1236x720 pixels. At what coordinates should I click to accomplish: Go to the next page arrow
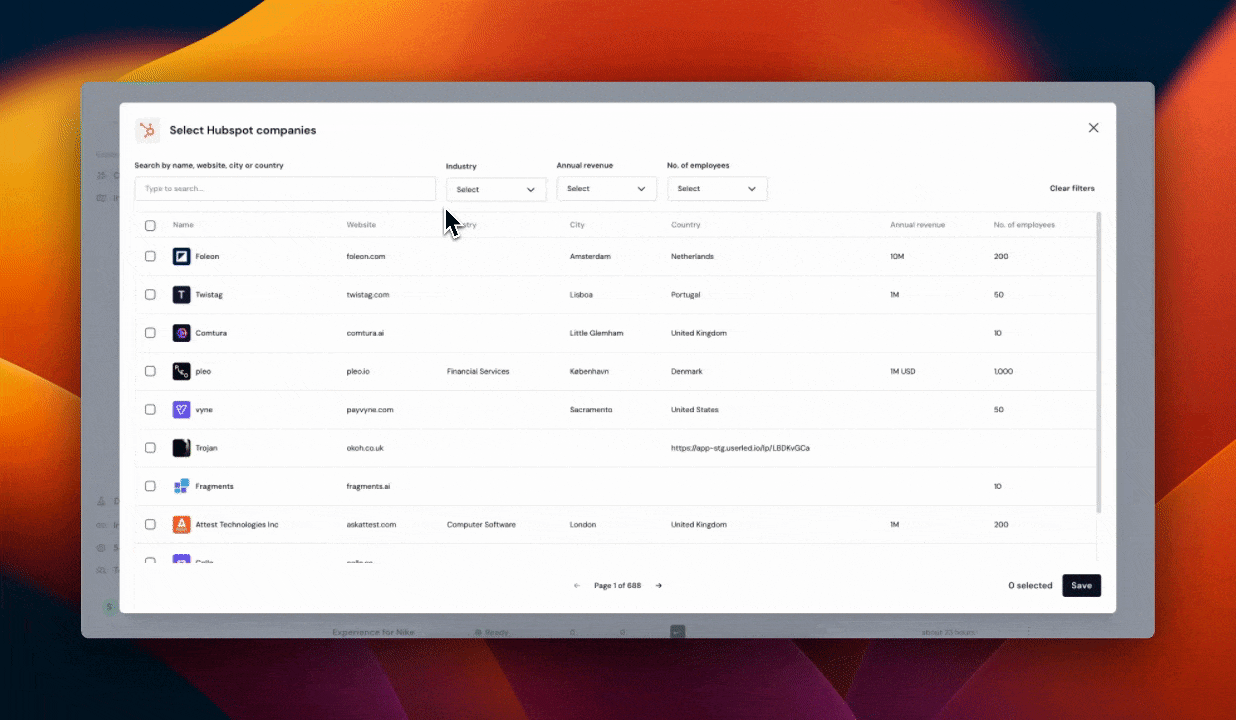[659, 586]
